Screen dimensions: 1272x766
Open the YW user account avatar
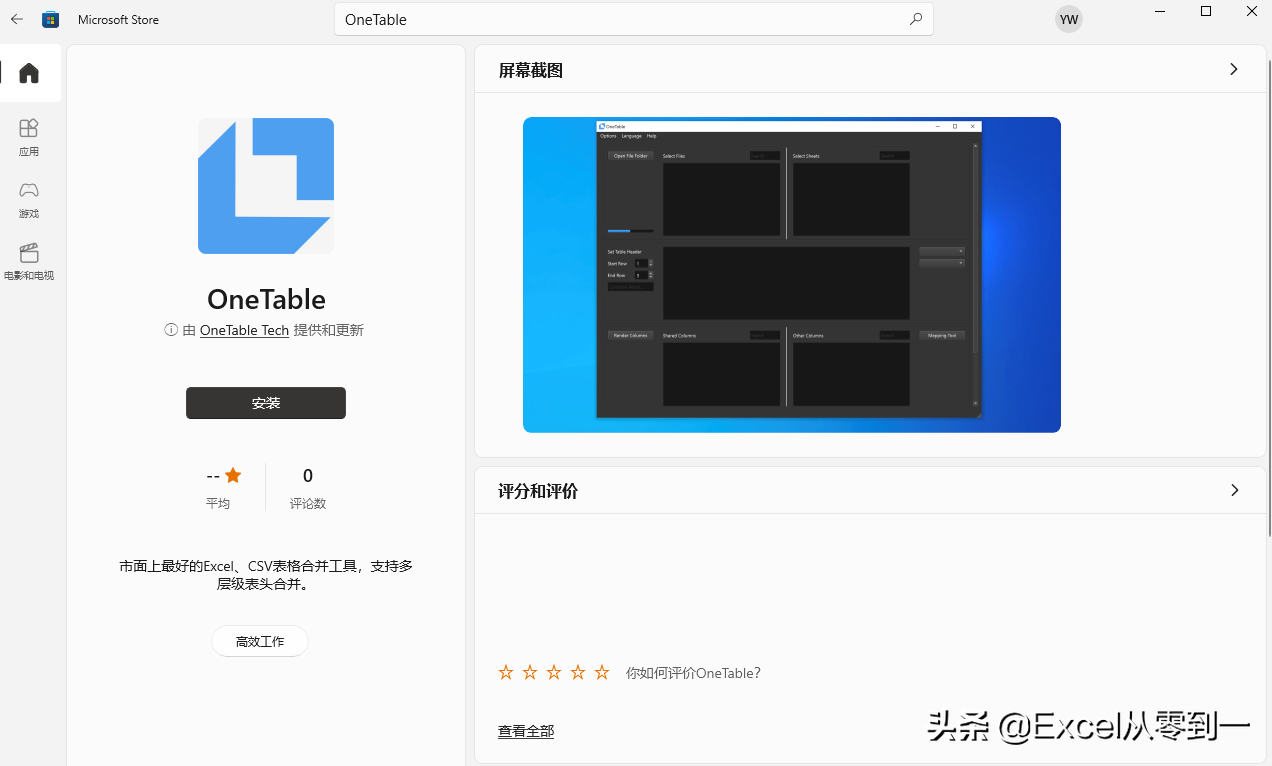(1069, 19)
